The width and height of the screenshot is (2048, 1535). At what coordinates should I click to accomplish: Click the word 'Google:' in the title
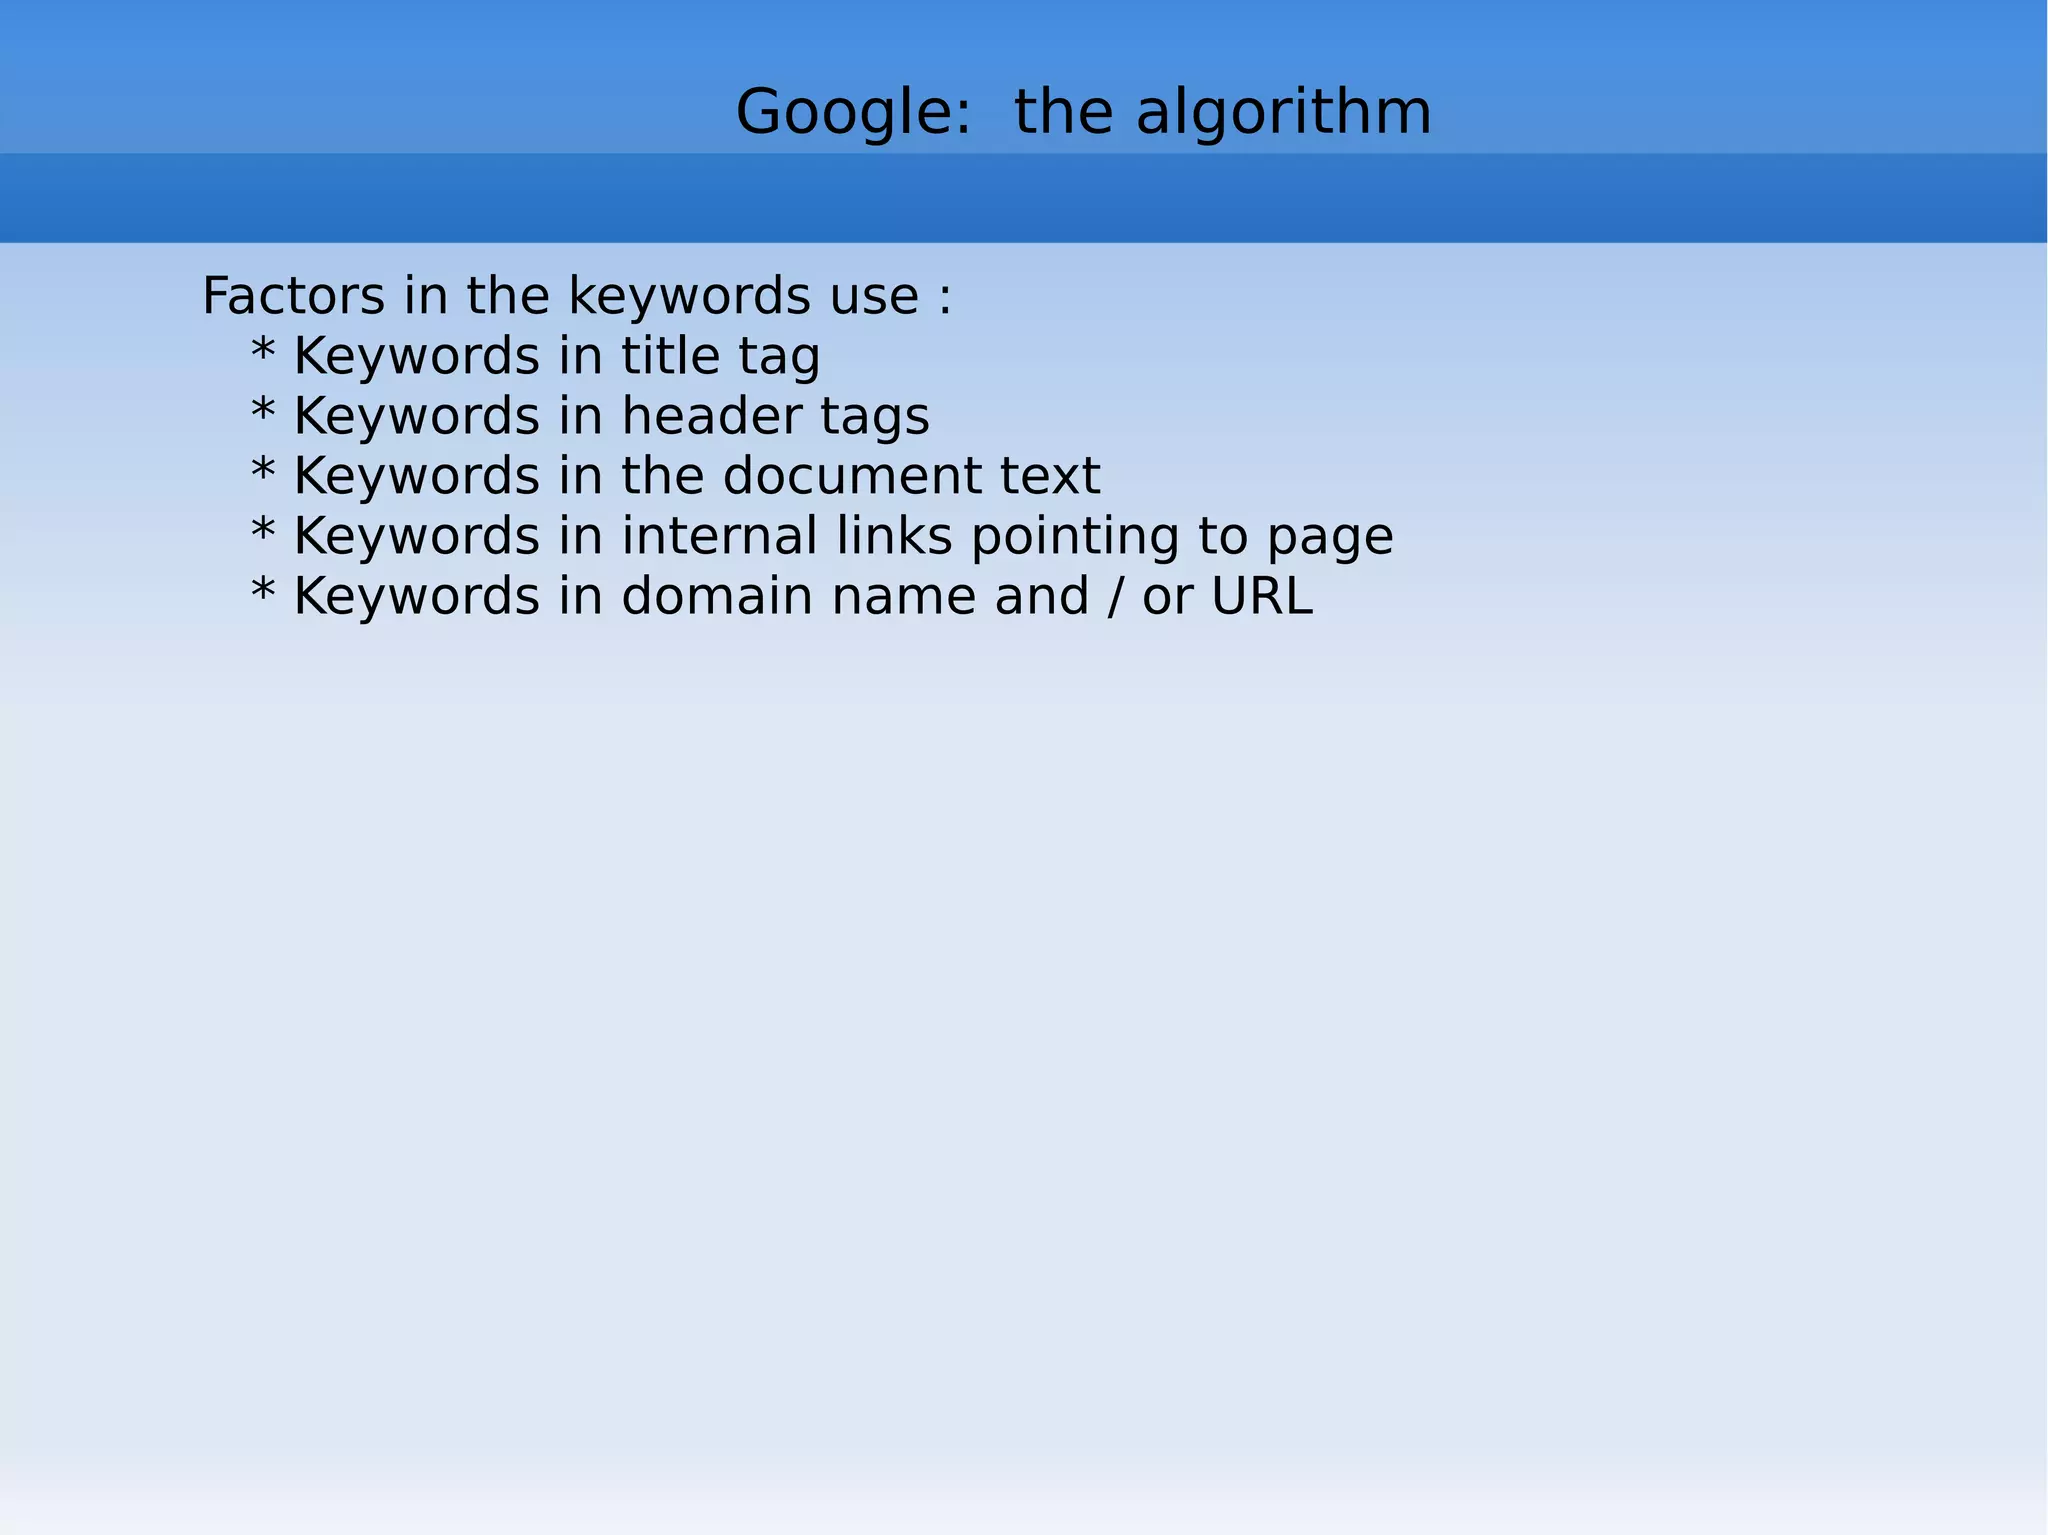coord(853,112)
